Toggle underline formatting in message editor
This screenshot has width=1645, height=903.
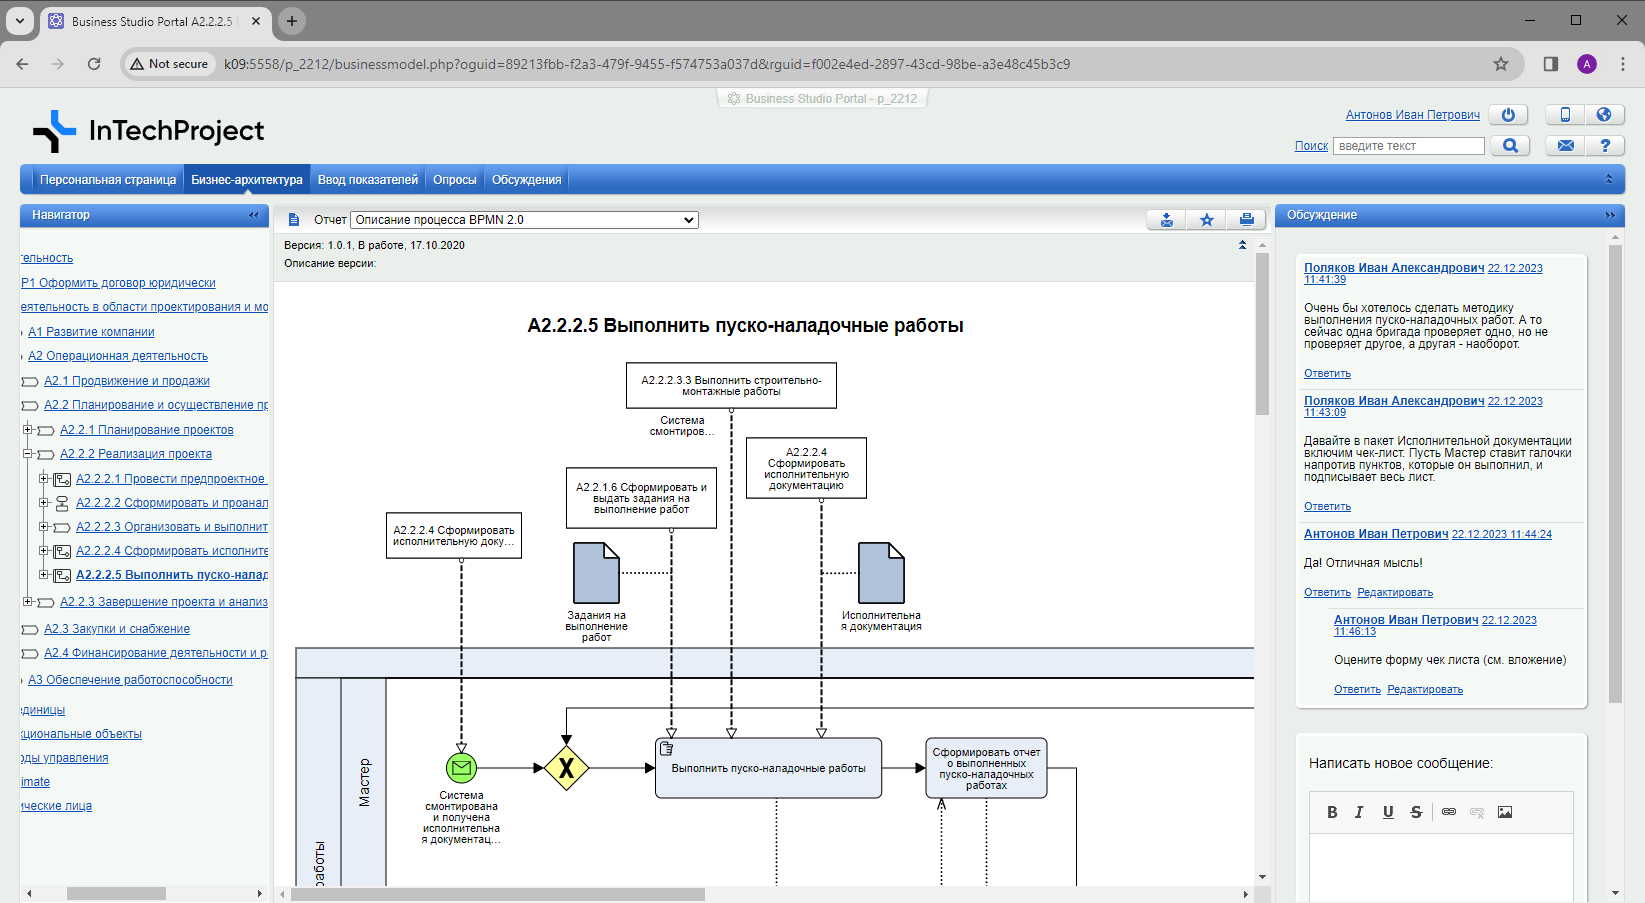click(1388, 812)
